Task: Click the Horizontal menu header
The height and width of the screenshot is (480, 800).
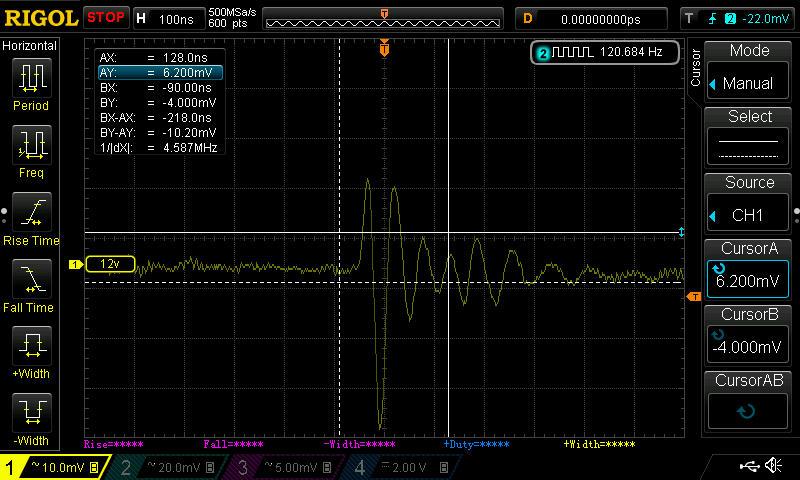Action: 30,45
